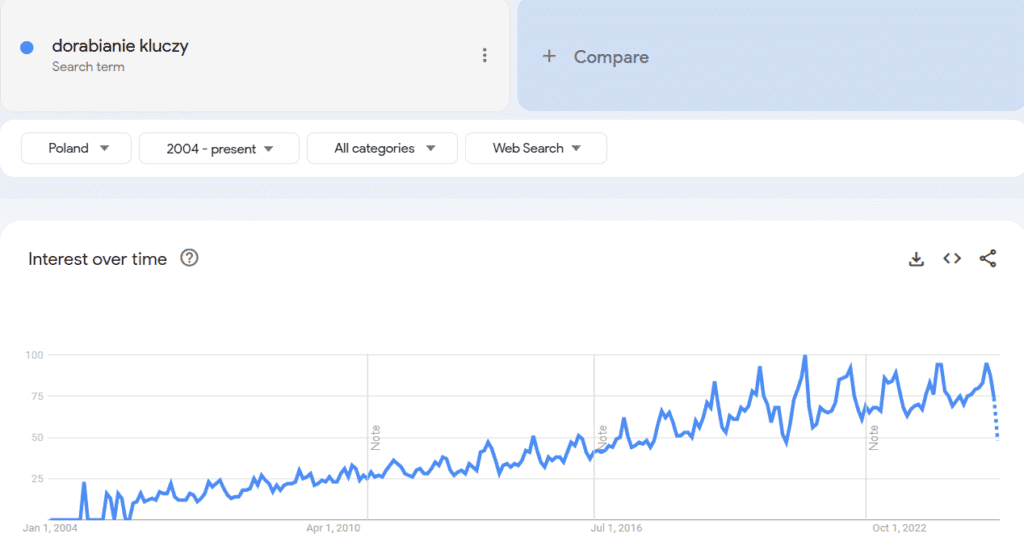This screenshot has height=546, width=1024.
Task: Click the Compare button
Action: 611,57
